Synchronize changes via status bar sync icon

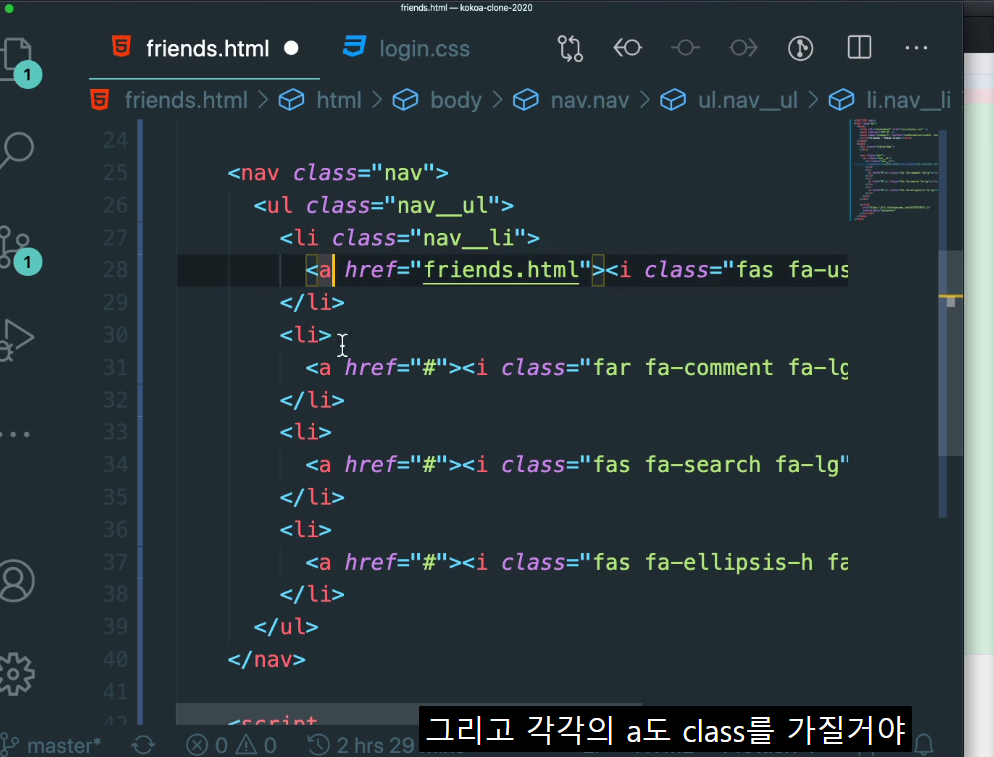(x=143, y=745)
